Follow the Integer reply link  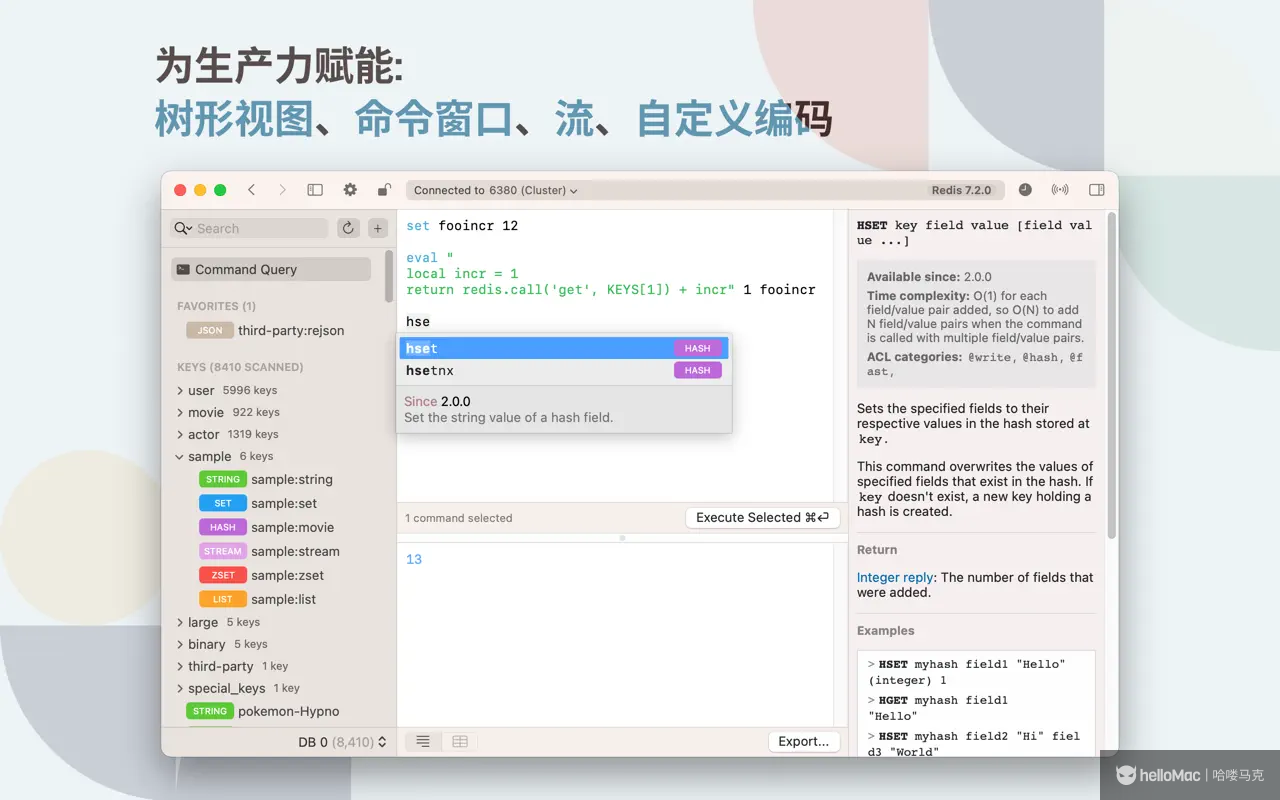pyautogui.click(x=895, y=577)
